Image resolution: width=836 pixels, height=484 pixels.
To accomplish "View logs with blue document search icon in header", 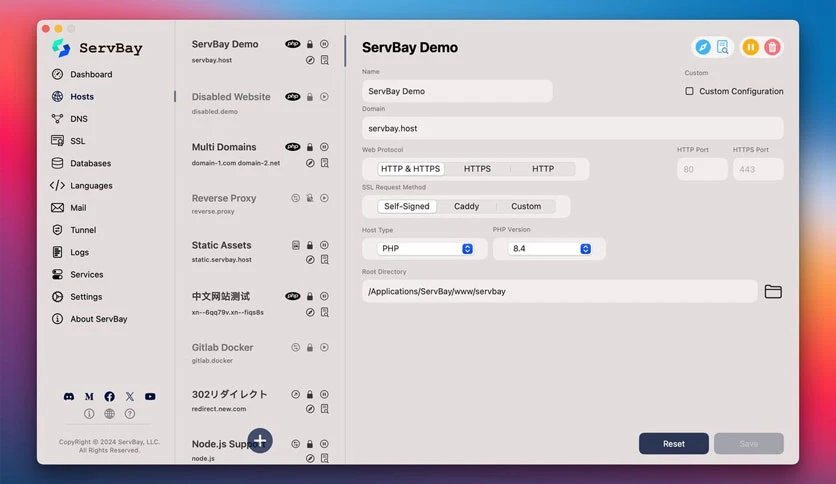I will tap(722, 47).
